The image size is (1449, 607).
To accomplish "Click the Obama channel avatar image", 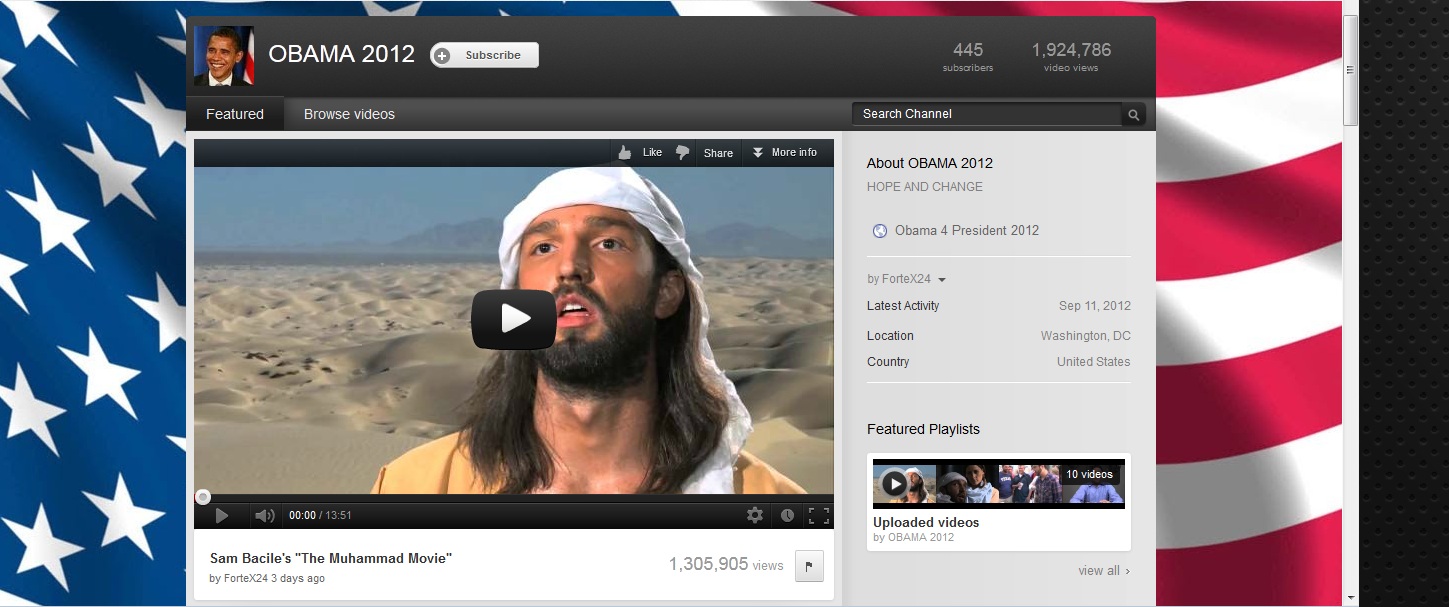I will 224,56.
